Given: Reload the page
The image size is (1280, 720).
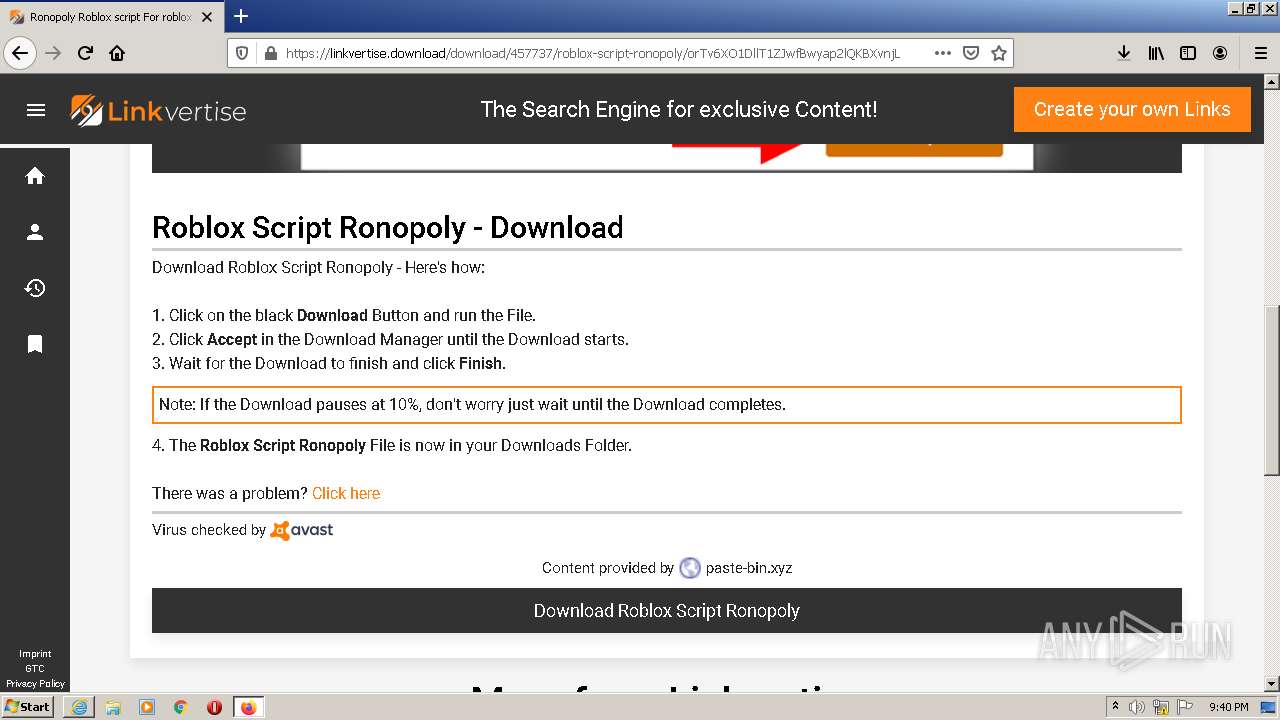Looking at the screenshot, I should pyautogui.click(x=85, y=53).
